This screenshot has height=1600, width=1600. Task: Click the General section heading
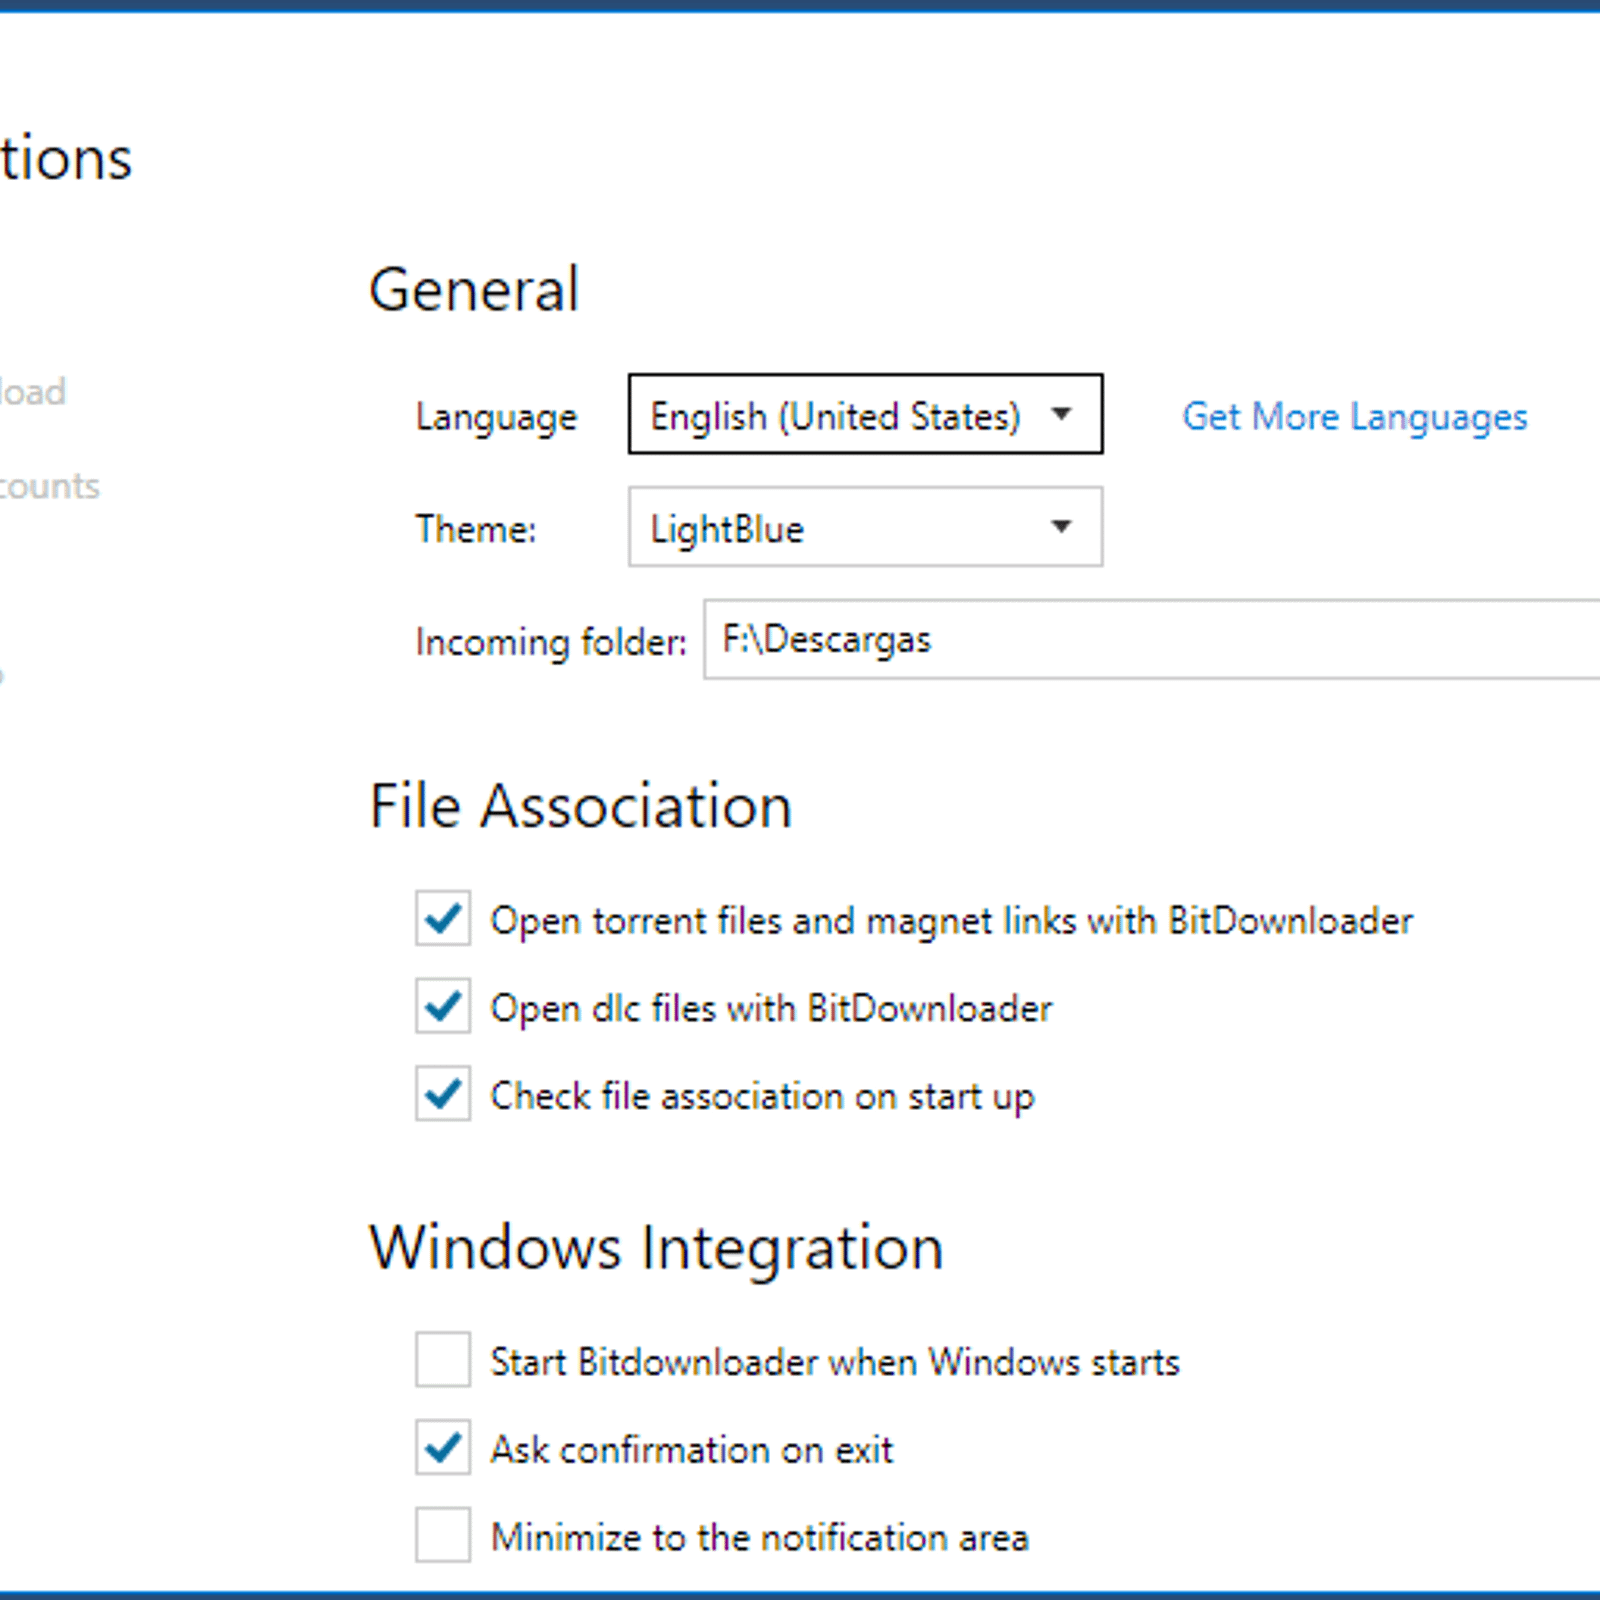coord(474,290)
